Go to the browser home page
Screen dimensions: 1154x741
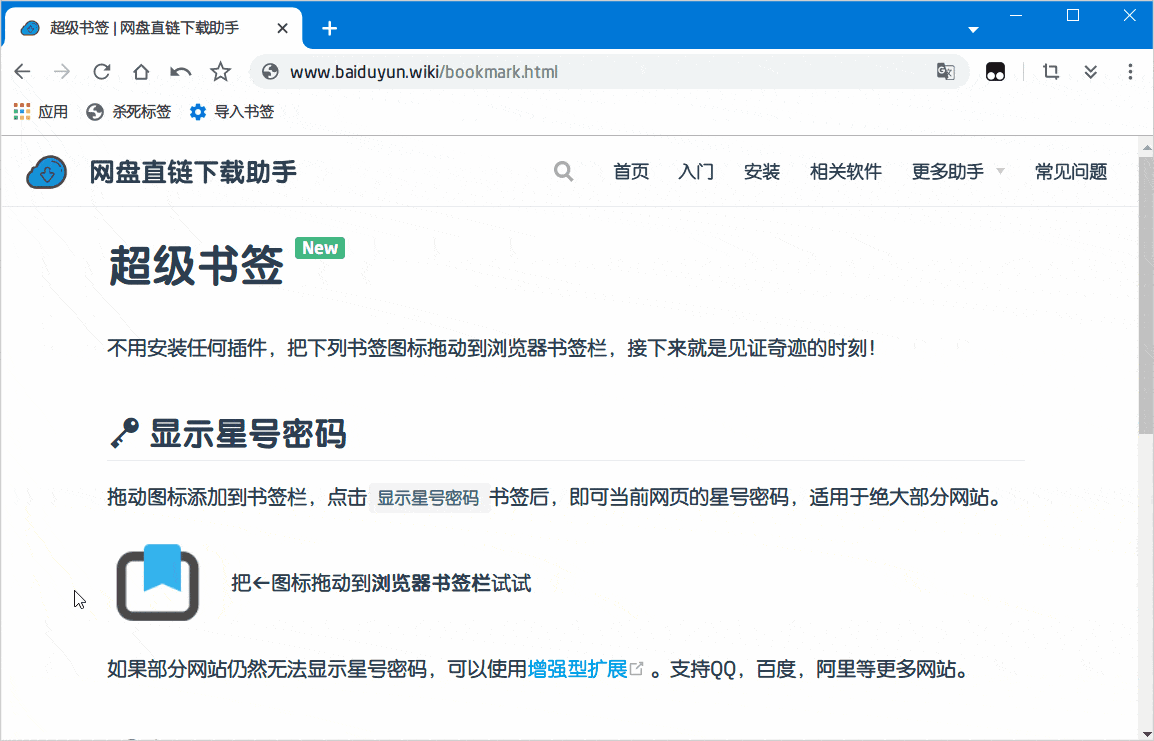(x=141, y=71)
